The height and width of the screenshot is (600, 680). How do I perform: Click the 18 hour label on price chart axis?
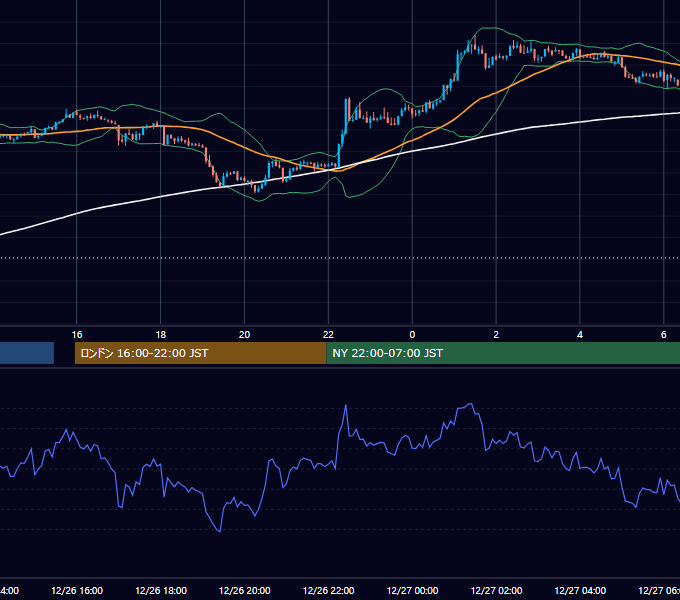coord(160,335)
